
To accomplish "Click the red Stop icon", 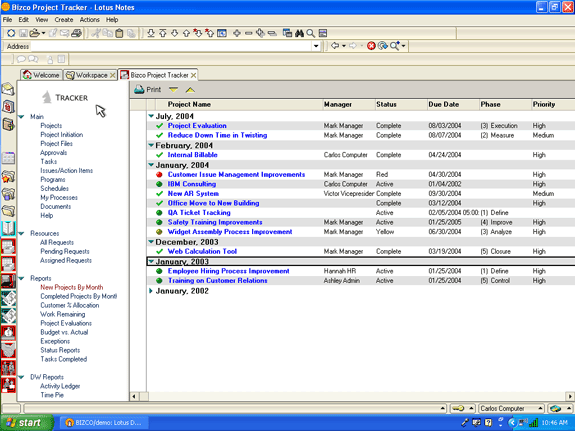I will [371, 46].
